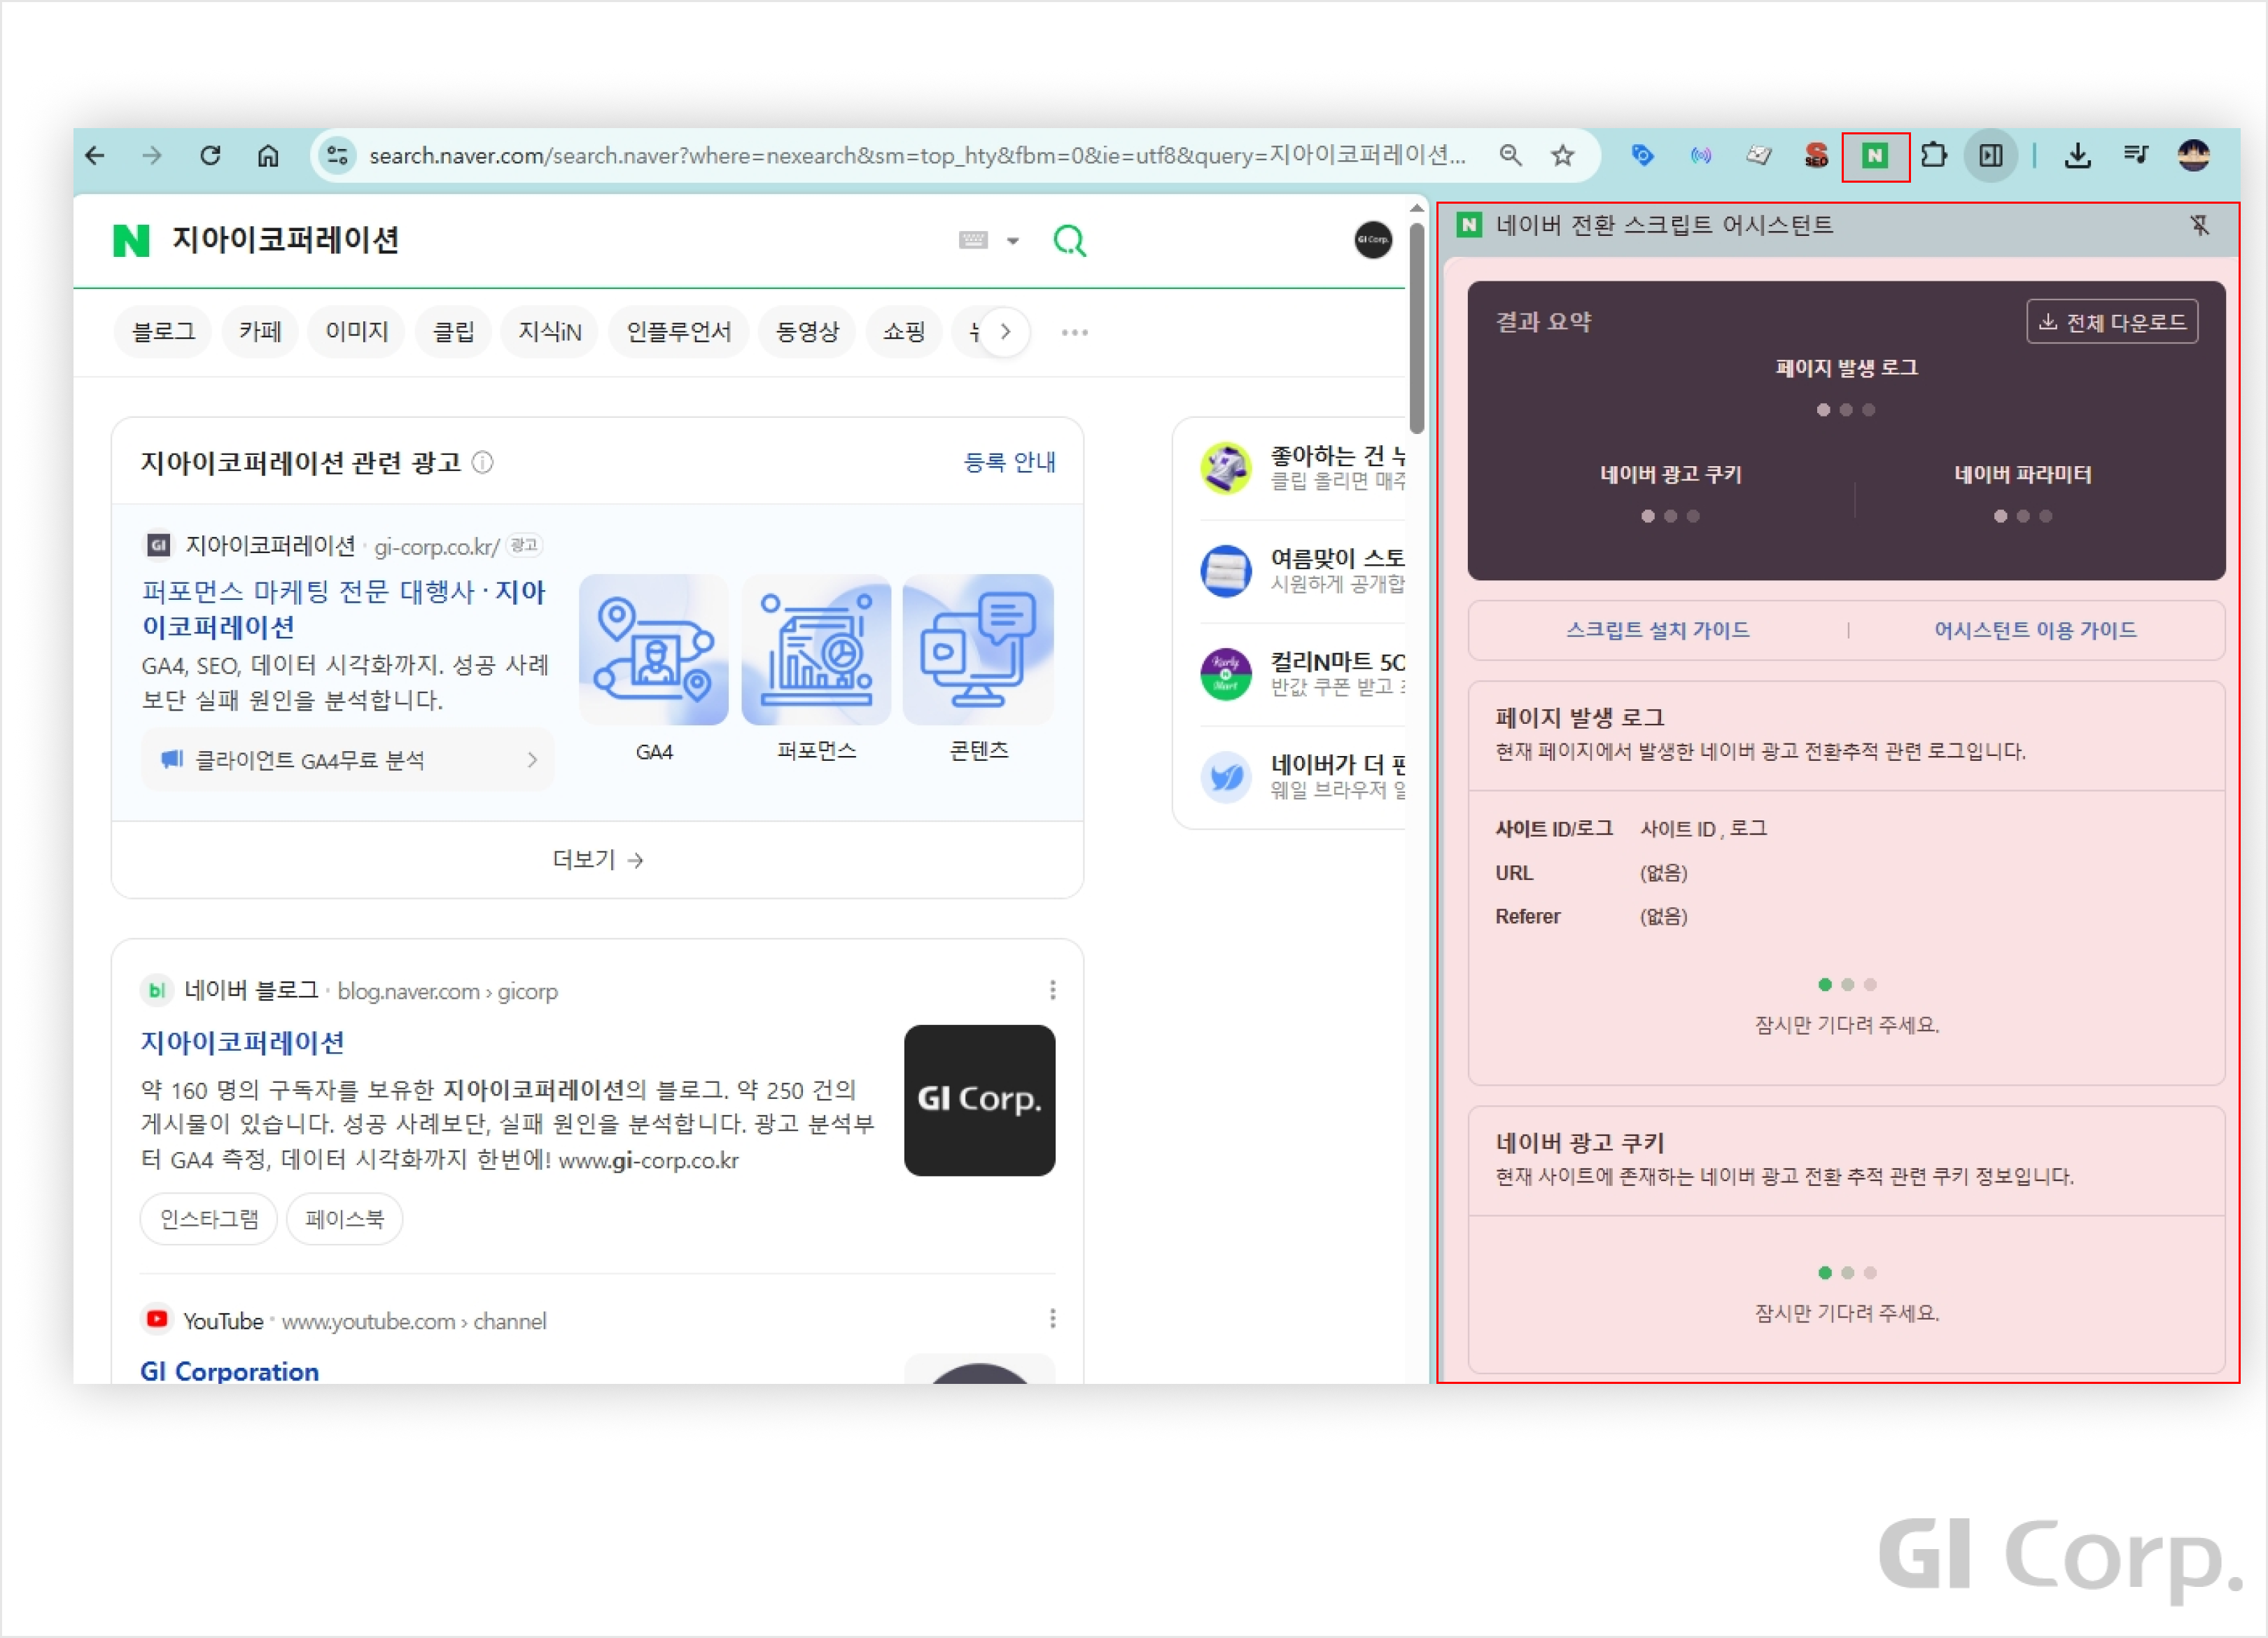View site information icon in address bar
Viewport: 2268px width, 1638px height.
338,156
